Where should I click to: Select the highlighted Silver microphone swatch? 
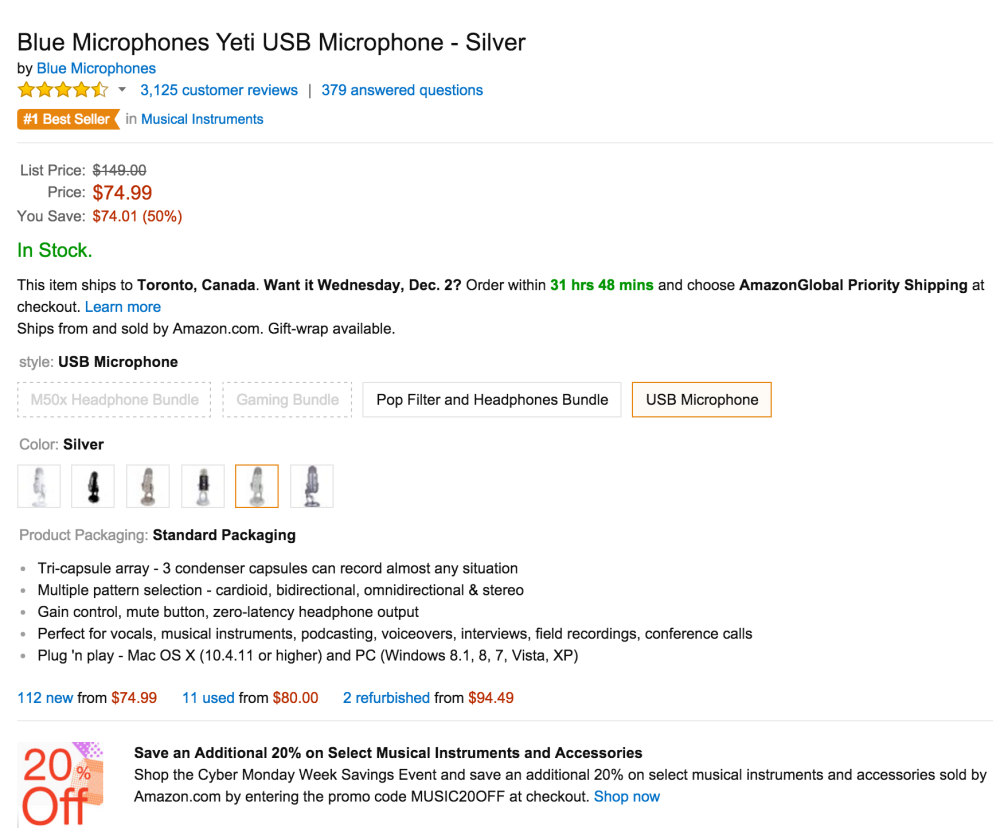click(x=257, y=486)
